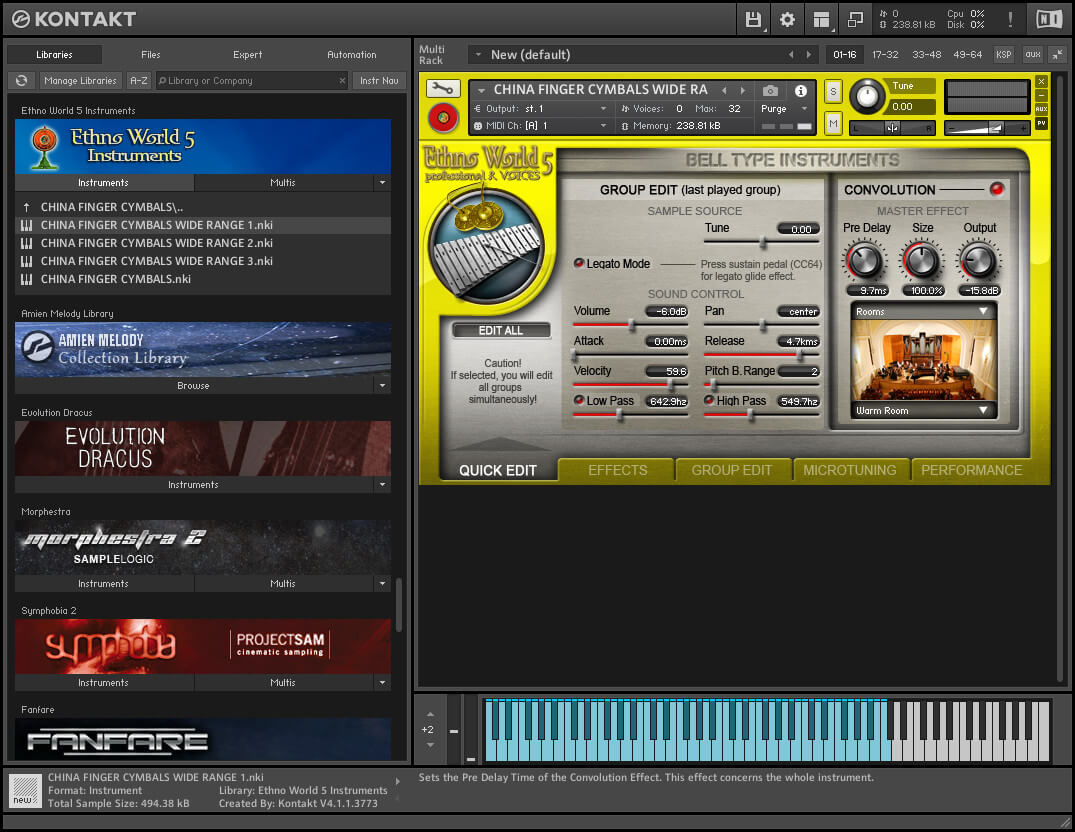Open the Warm Room preset dropdown
Image resolution: width=1075 pixels, height=832 pixels.
tap(922, 411)
